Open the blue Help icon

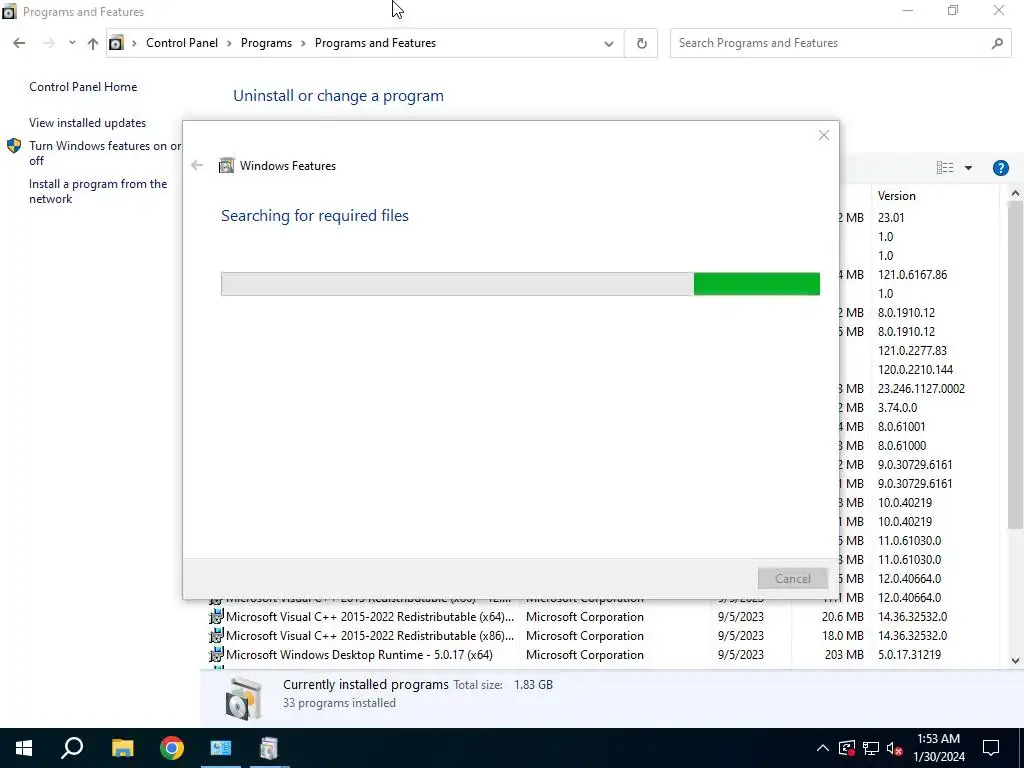(x=1000, y=168)
